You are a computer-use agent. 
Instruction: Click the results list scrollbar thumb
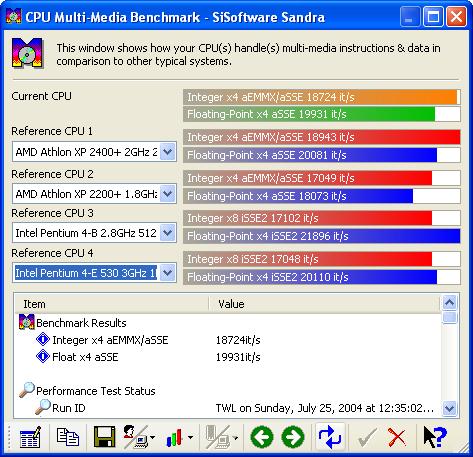[449, 317]
